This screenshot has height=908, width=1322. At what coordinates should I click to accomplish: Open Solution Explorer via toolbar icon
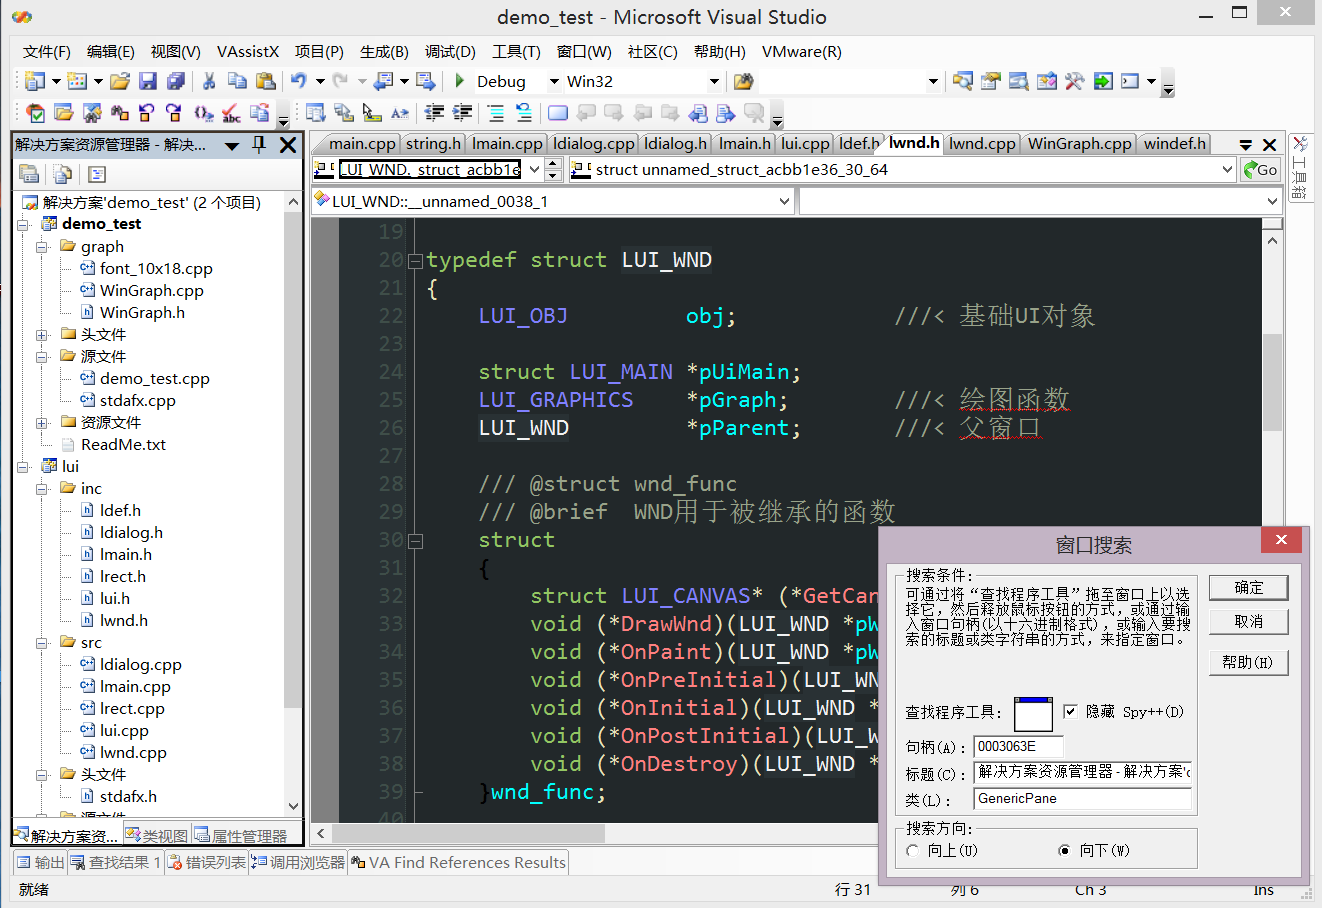coord(963,81)
